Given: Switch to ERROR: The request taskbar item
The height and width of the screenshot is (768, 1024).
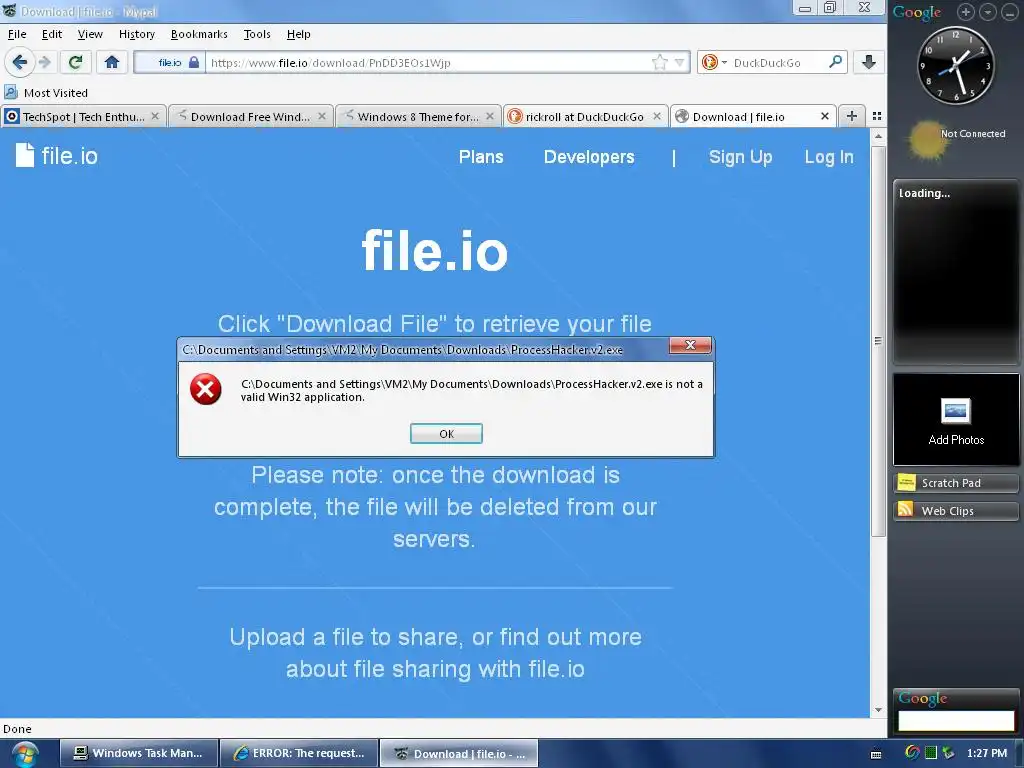Looking at the screenshot, I should click(x=300, y=753).
